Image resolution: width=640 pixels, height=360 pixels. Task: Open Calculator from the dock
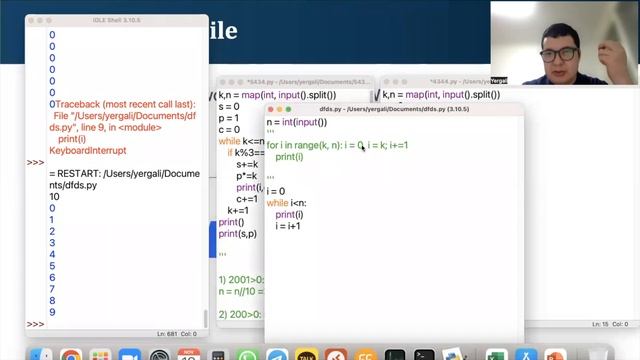pyautogui.click(x=218, y=355)
